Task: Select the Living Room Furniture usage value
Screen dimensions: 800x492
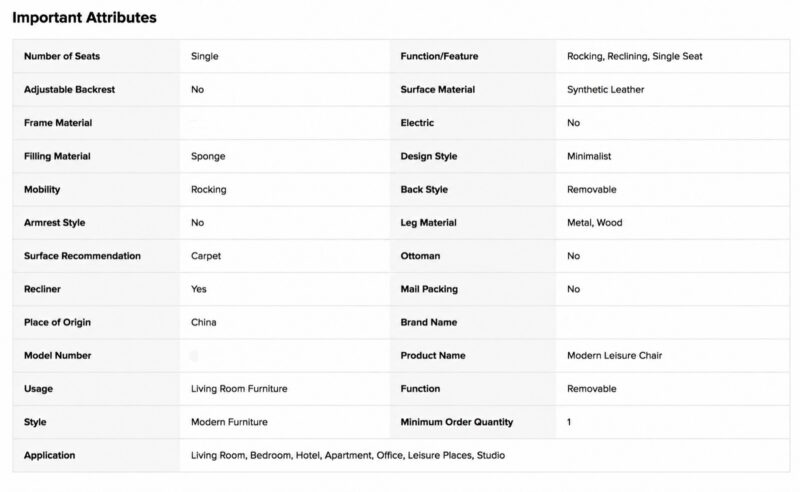Action: point(239,388)
